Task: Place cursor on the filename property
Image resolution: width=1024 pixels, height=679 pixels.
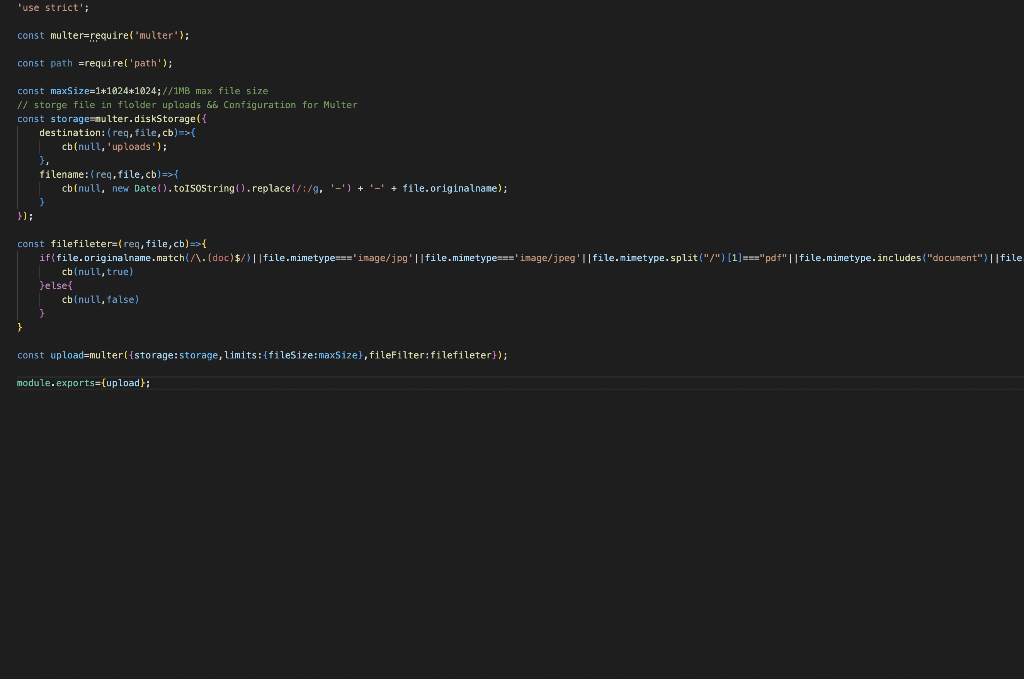Action: (x=58, y=174)
